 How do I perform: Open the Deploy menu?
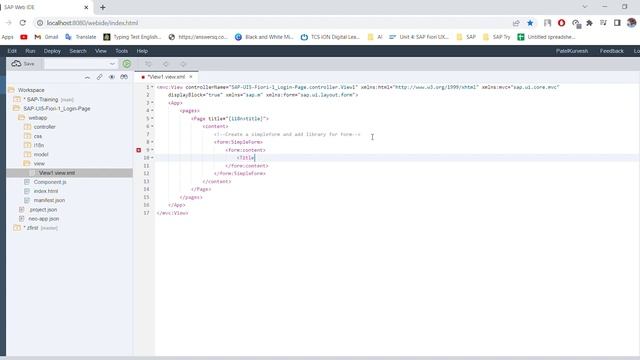52,51
